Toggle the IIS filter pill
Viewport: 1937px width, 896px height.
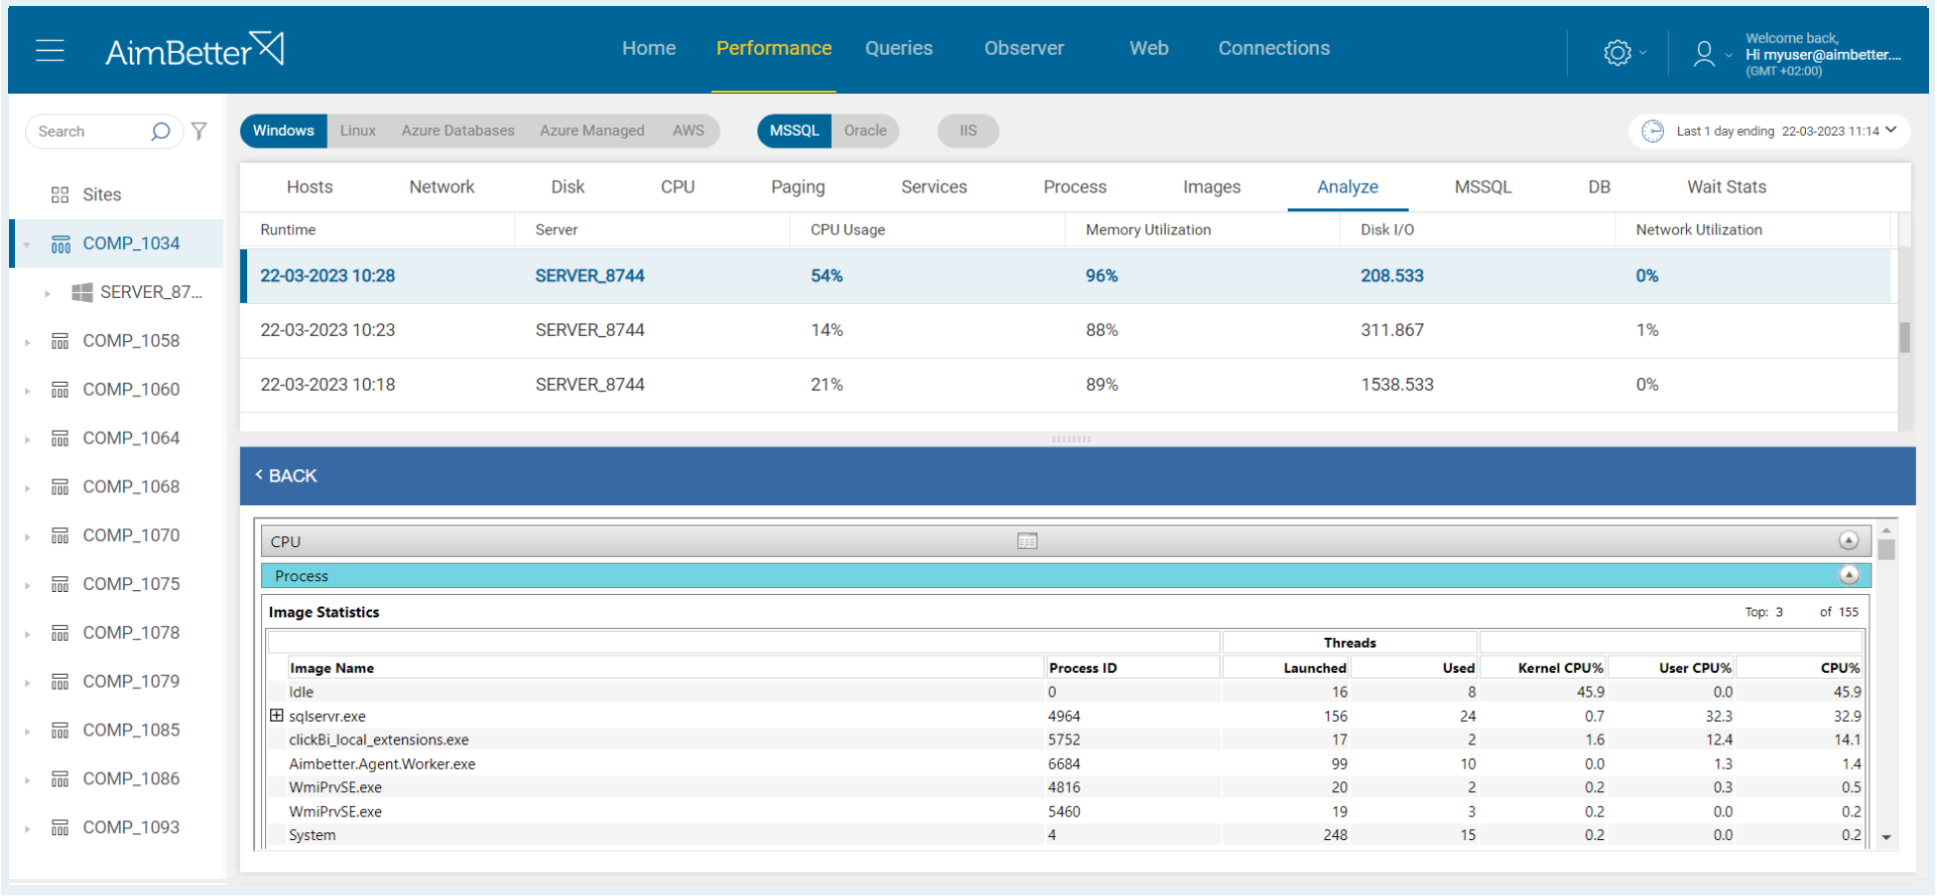tap(968, 131)
